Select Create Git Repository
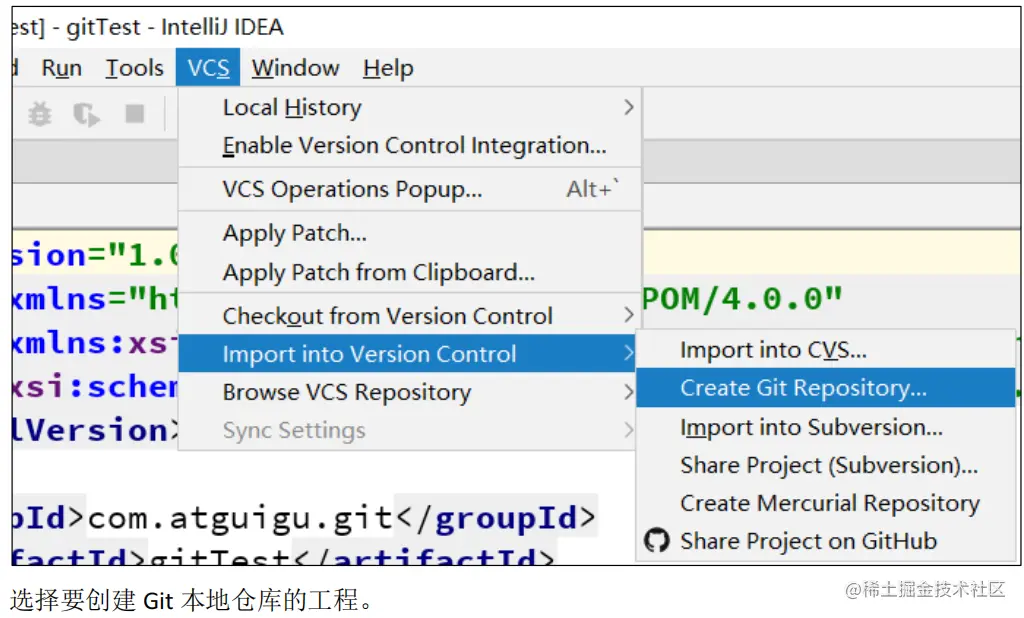Image resolution: width=1024 pixels, height=618 pixels. tap(825, 387)
